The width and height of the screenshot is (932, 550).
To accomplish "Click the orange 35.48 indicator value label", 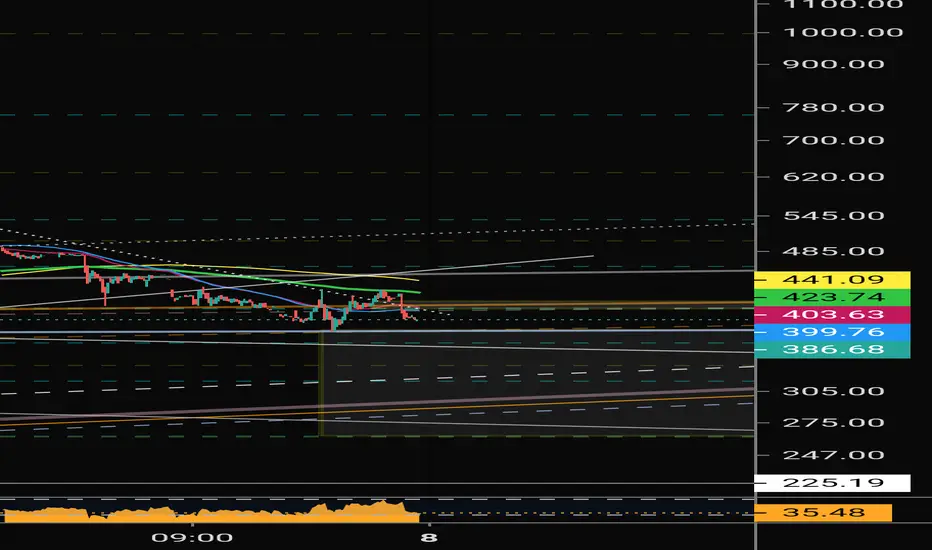I will pyautogui.click(x=823, y=513).
